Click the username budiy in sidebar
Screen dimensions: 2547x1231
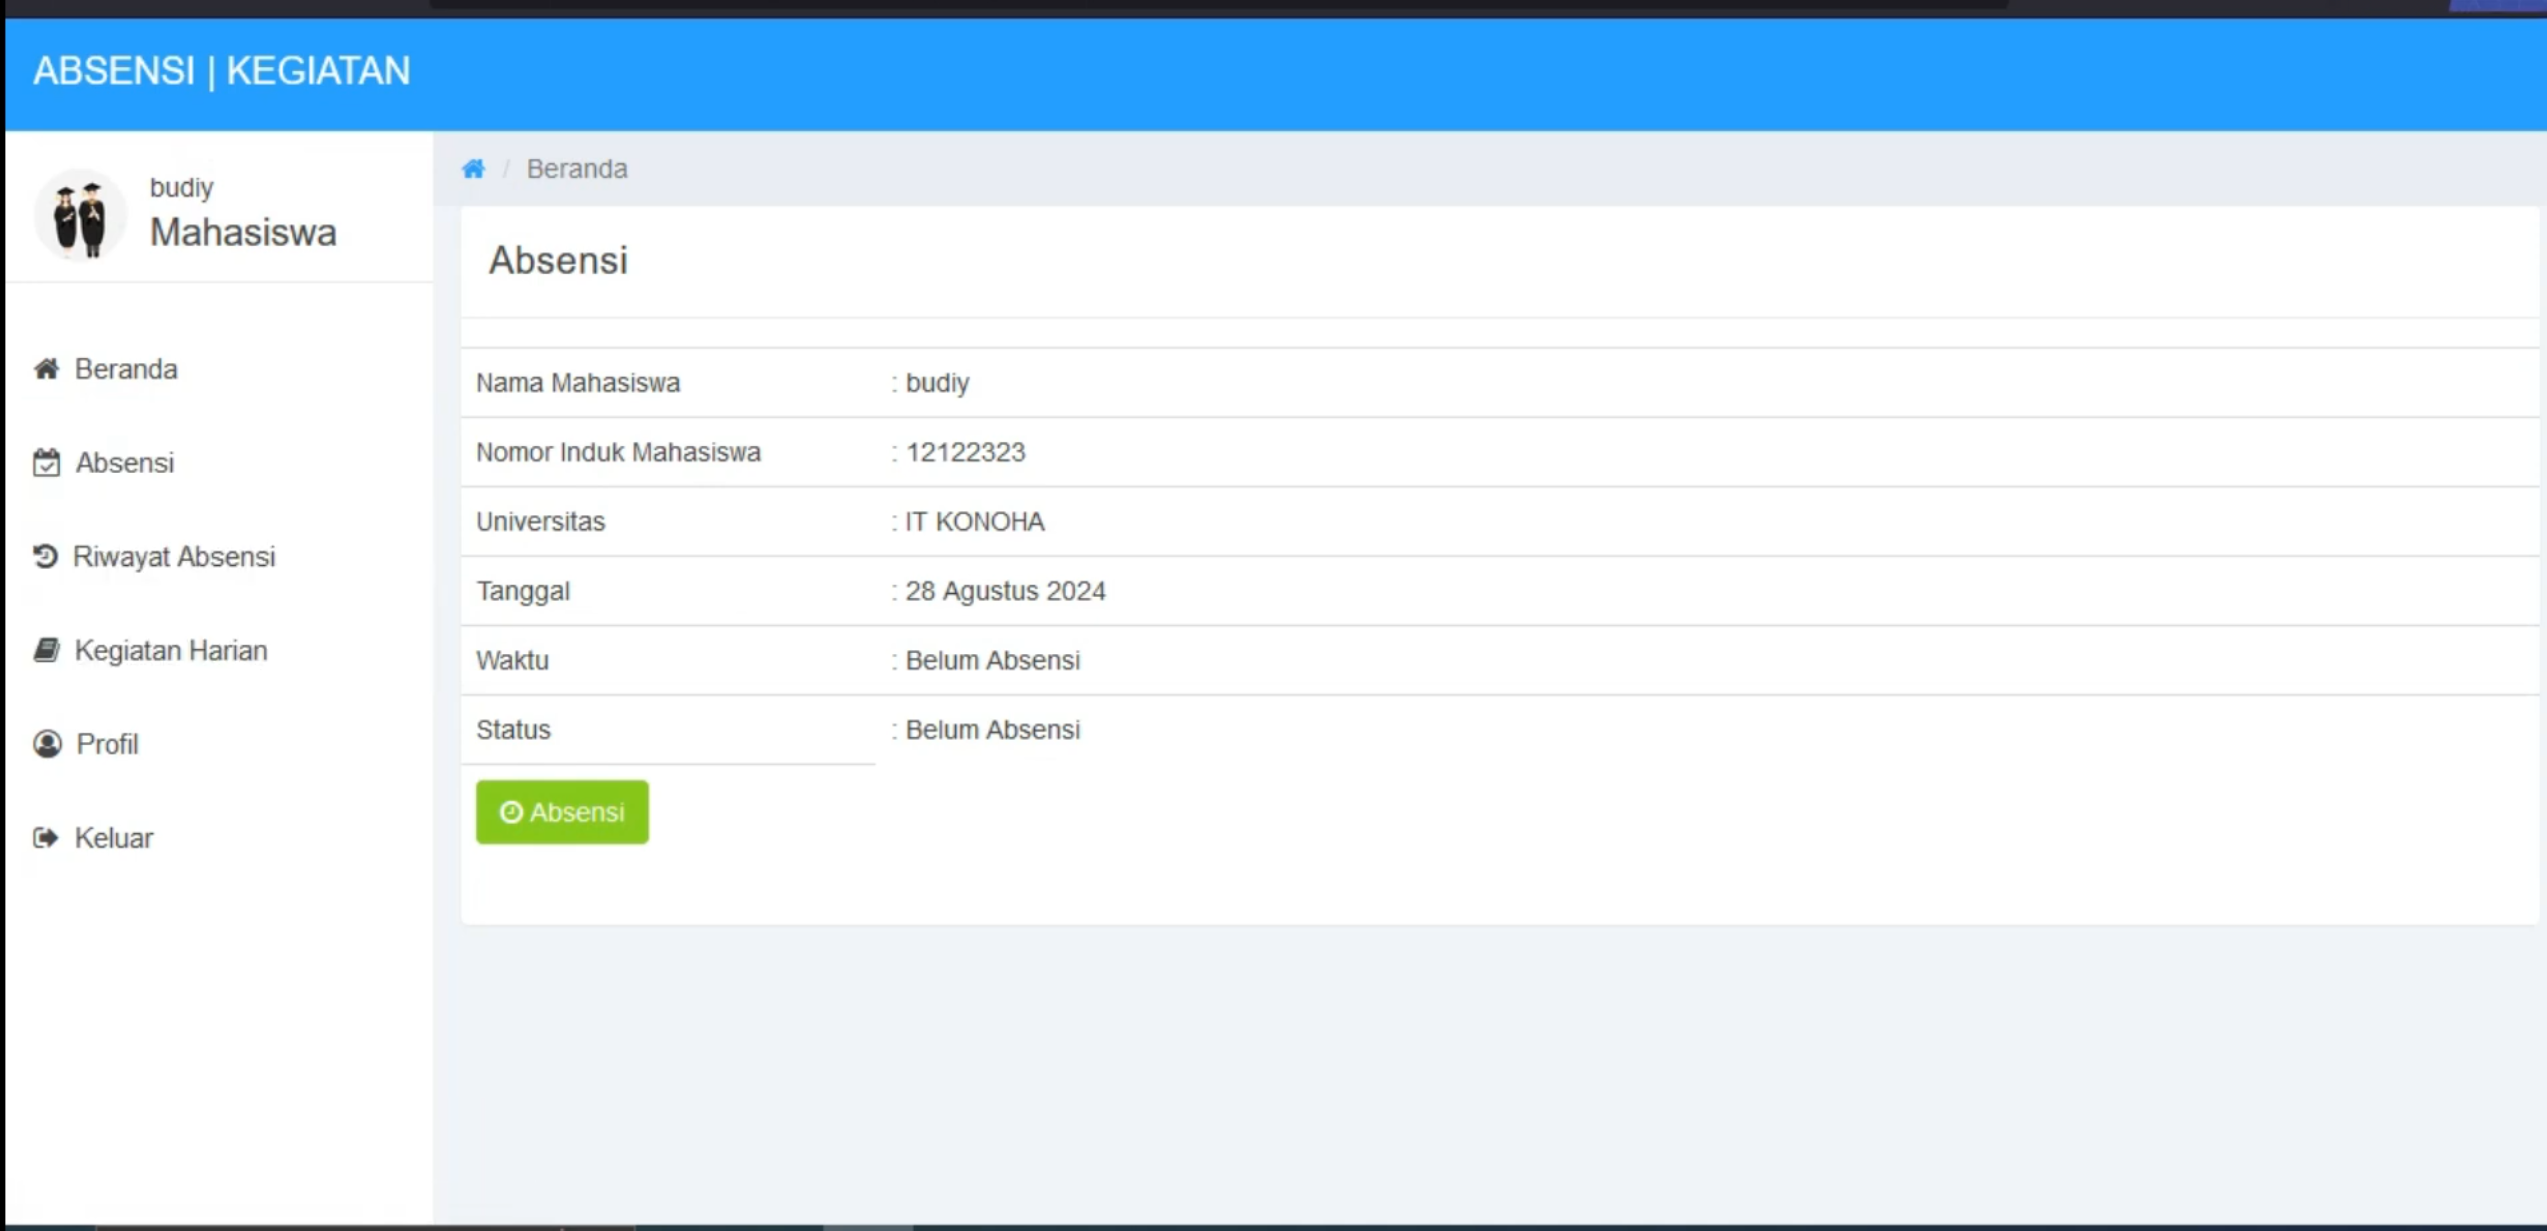(x=182, y=187)
